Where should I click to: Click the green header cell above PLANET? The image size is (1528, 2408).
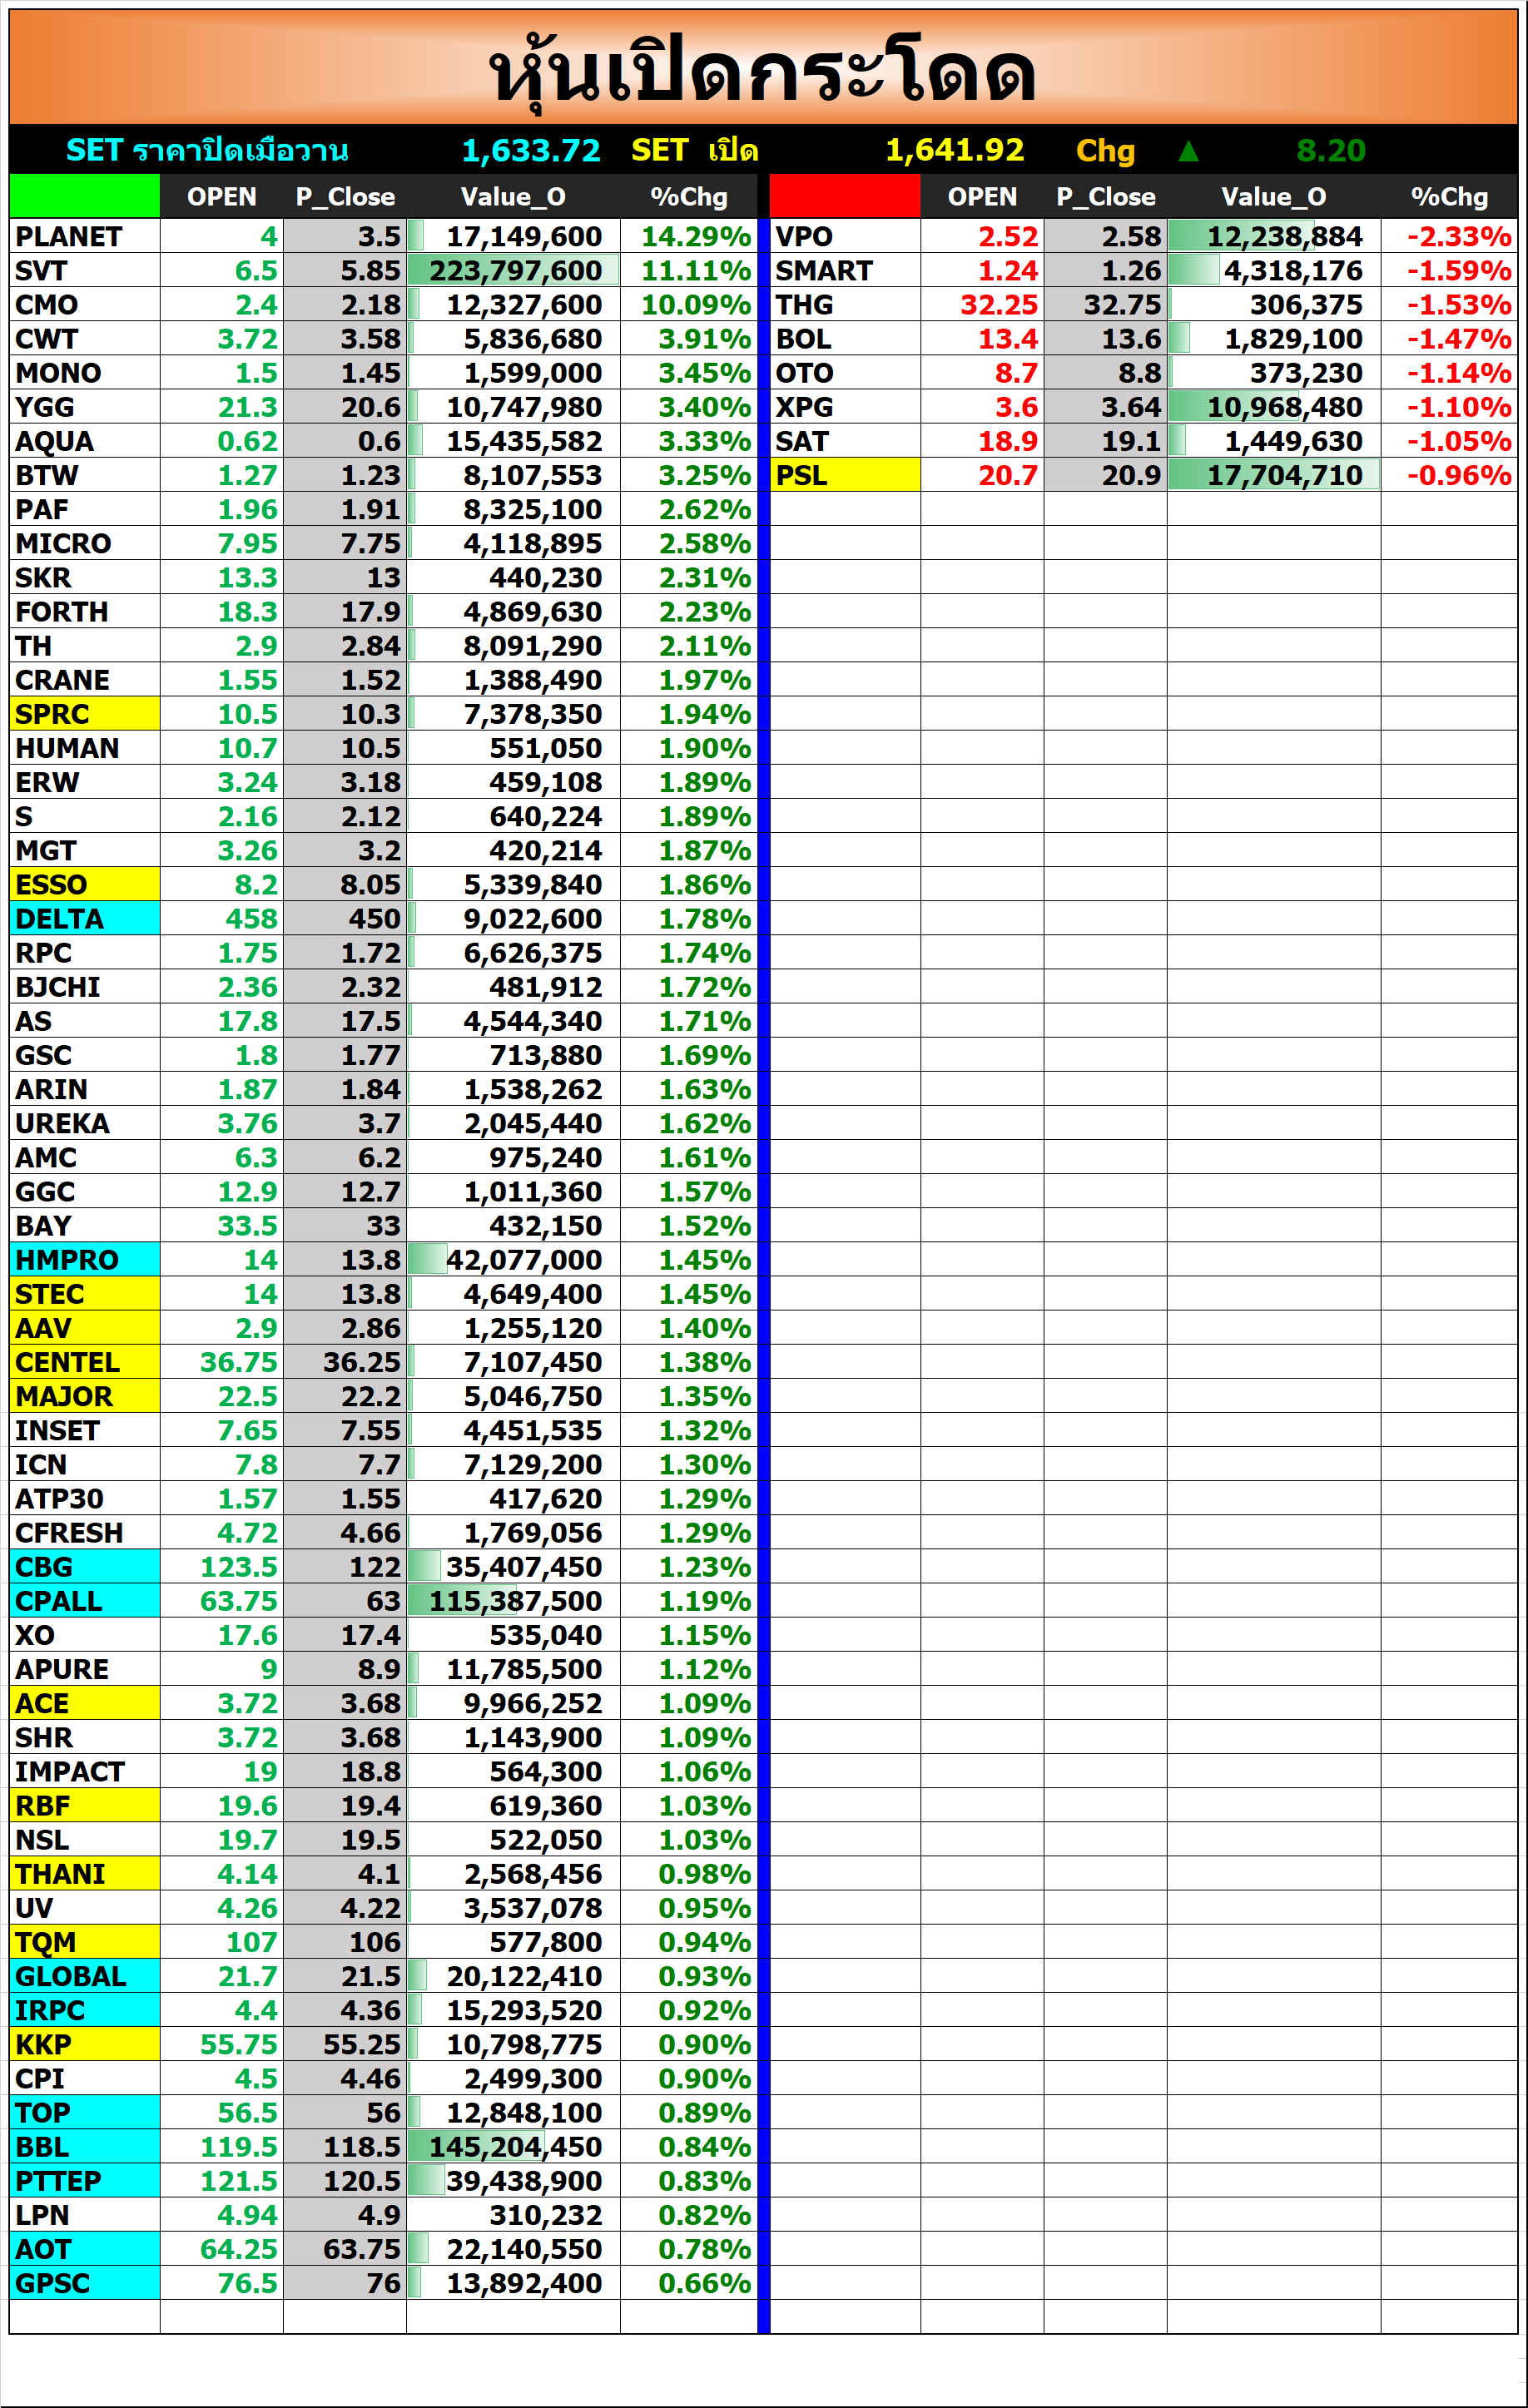click(85, 196)
